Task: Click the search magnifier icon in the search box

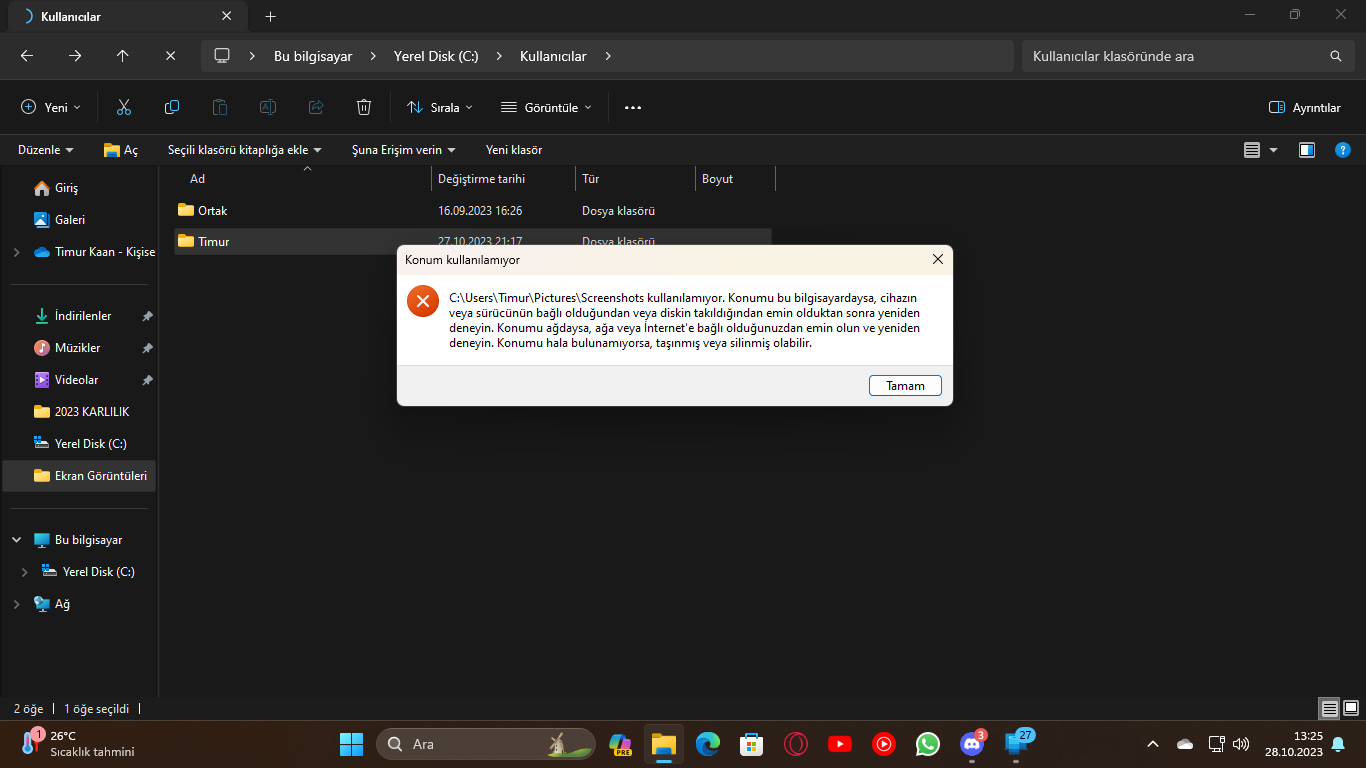Action: (1335, 56)
